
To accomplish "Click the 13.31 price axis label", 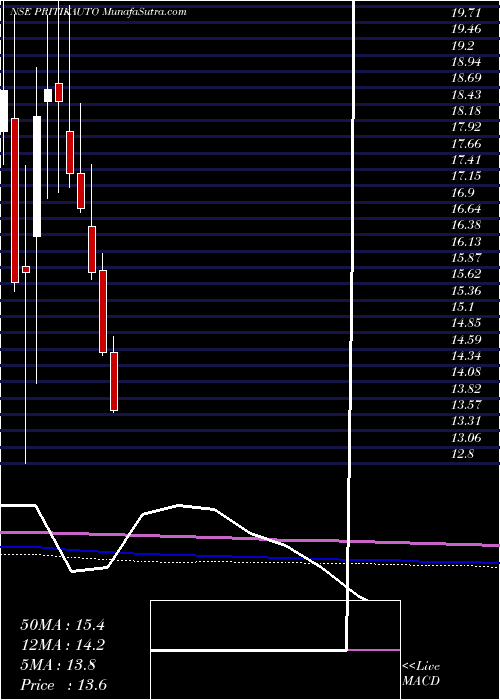I will 466,421.
